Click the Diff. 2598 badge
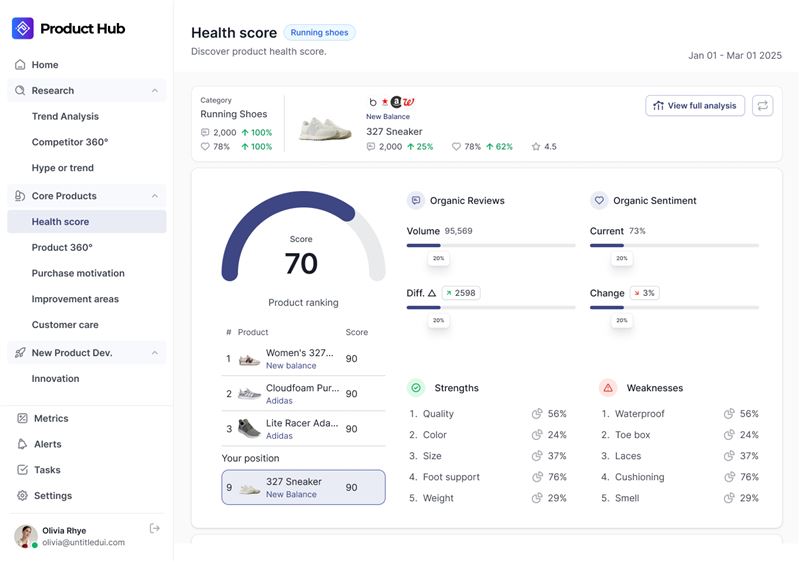 (x=461, y=293)
